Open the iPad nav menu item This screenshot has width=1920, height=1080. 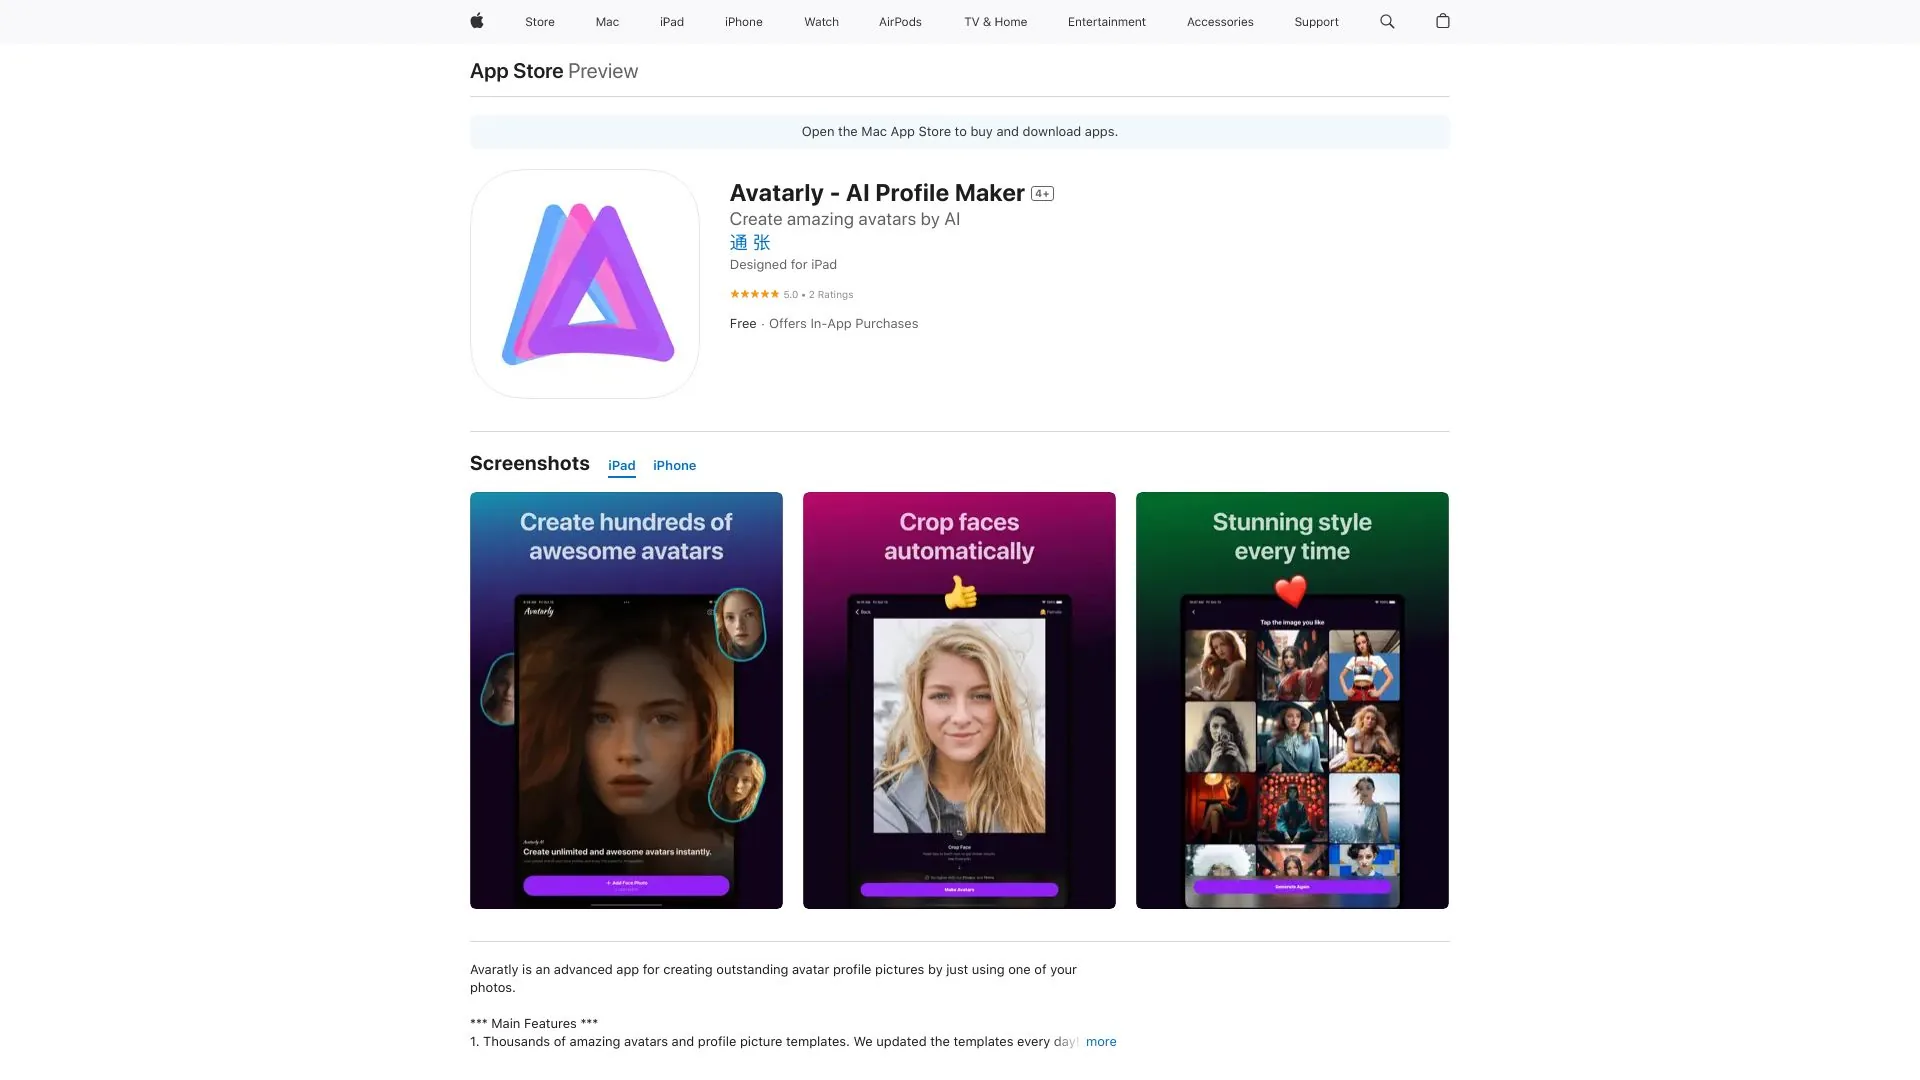(672, 22)
